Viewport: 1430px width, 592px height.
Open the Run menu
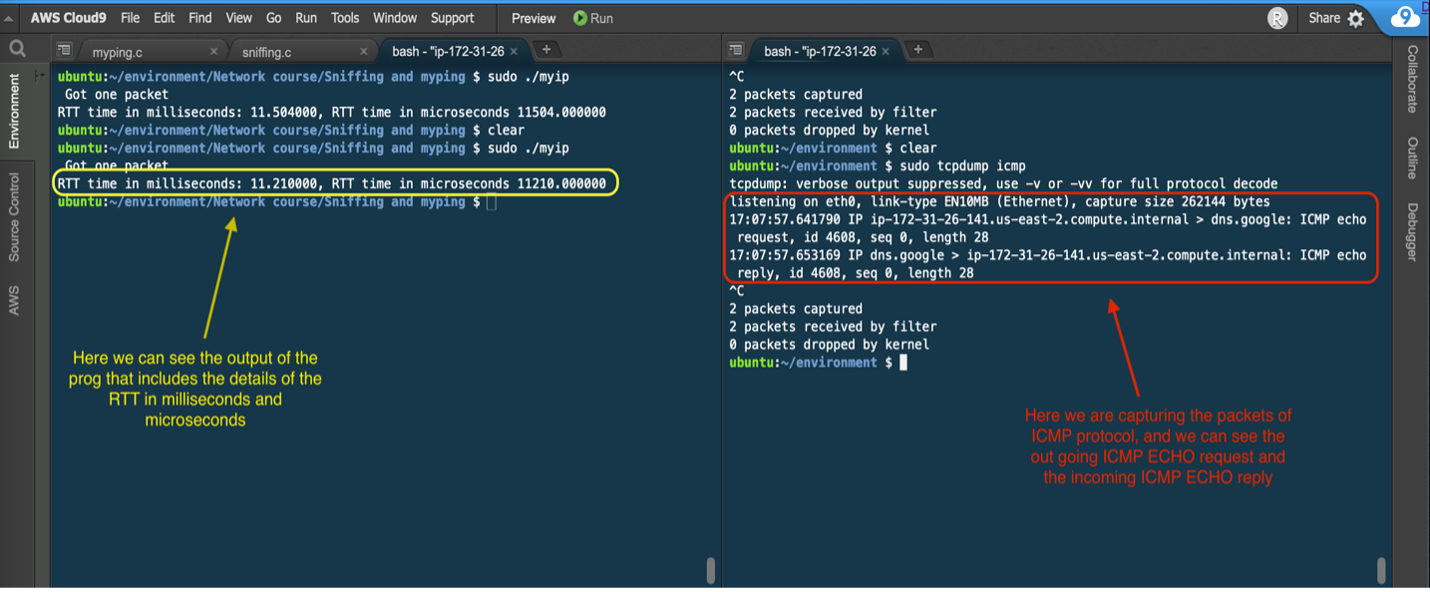pos(306,18)
